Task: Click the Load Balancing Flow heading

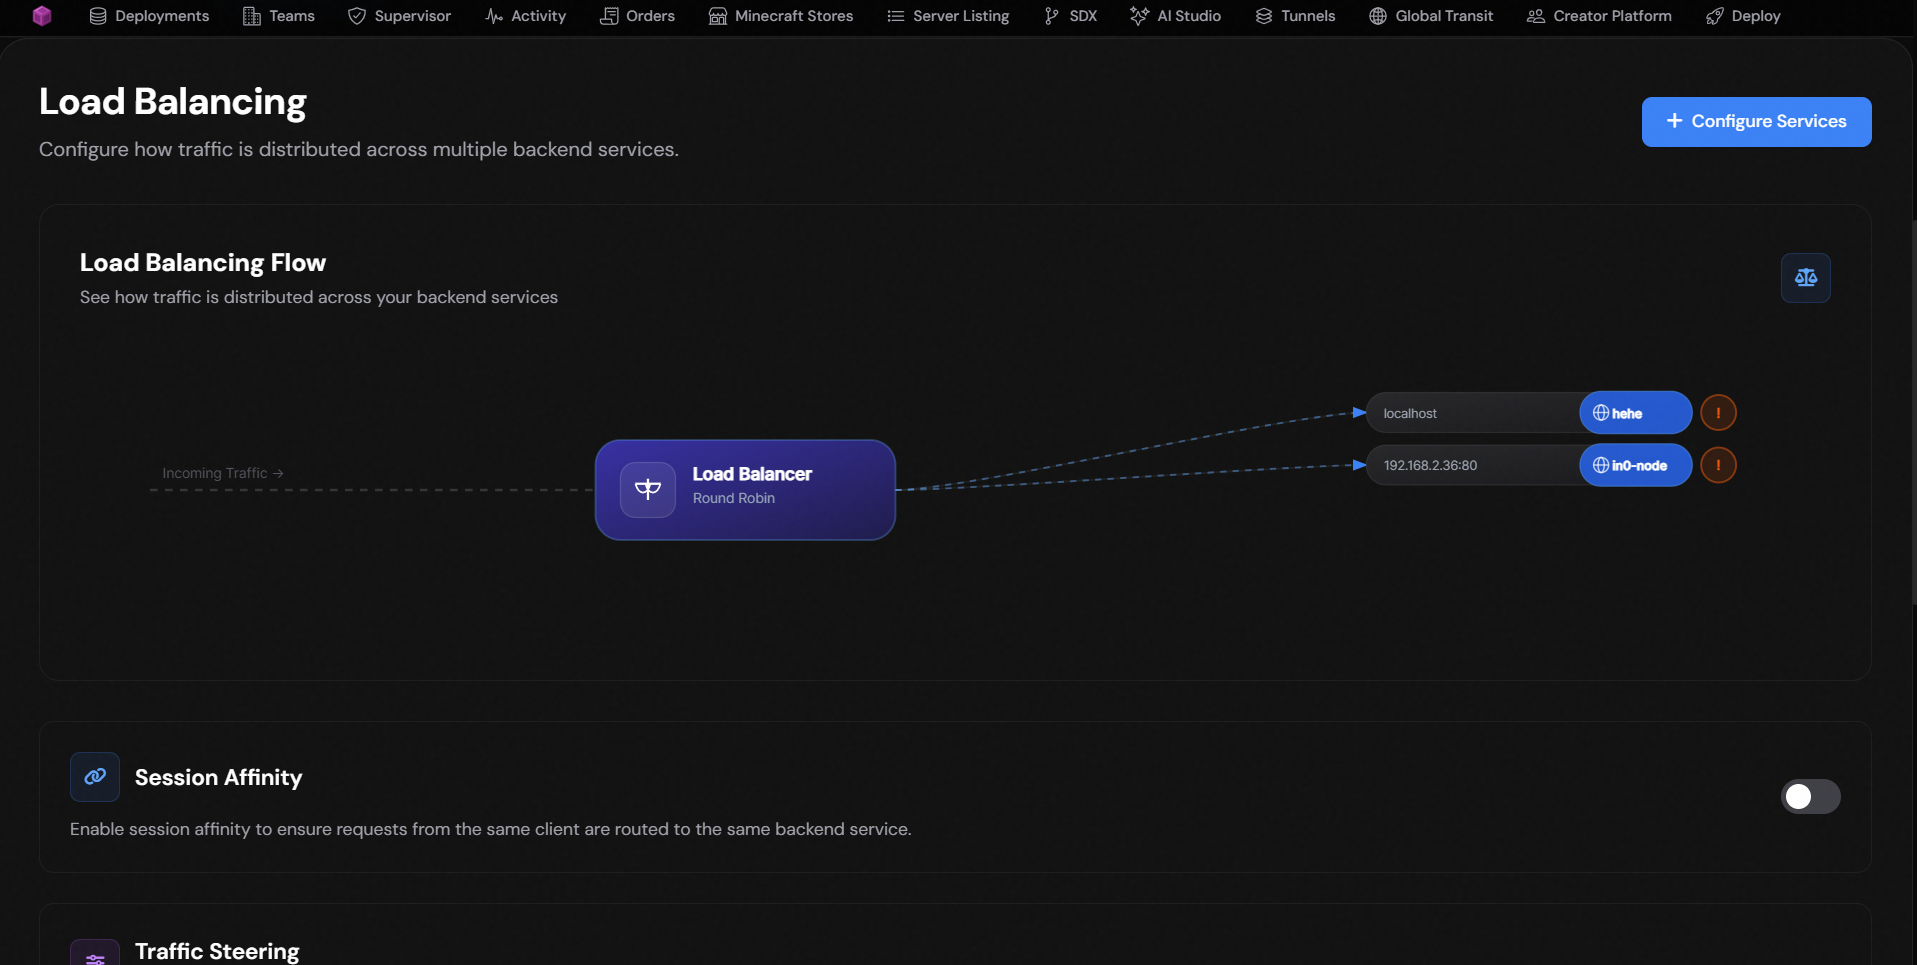Action: coord(203,262)
